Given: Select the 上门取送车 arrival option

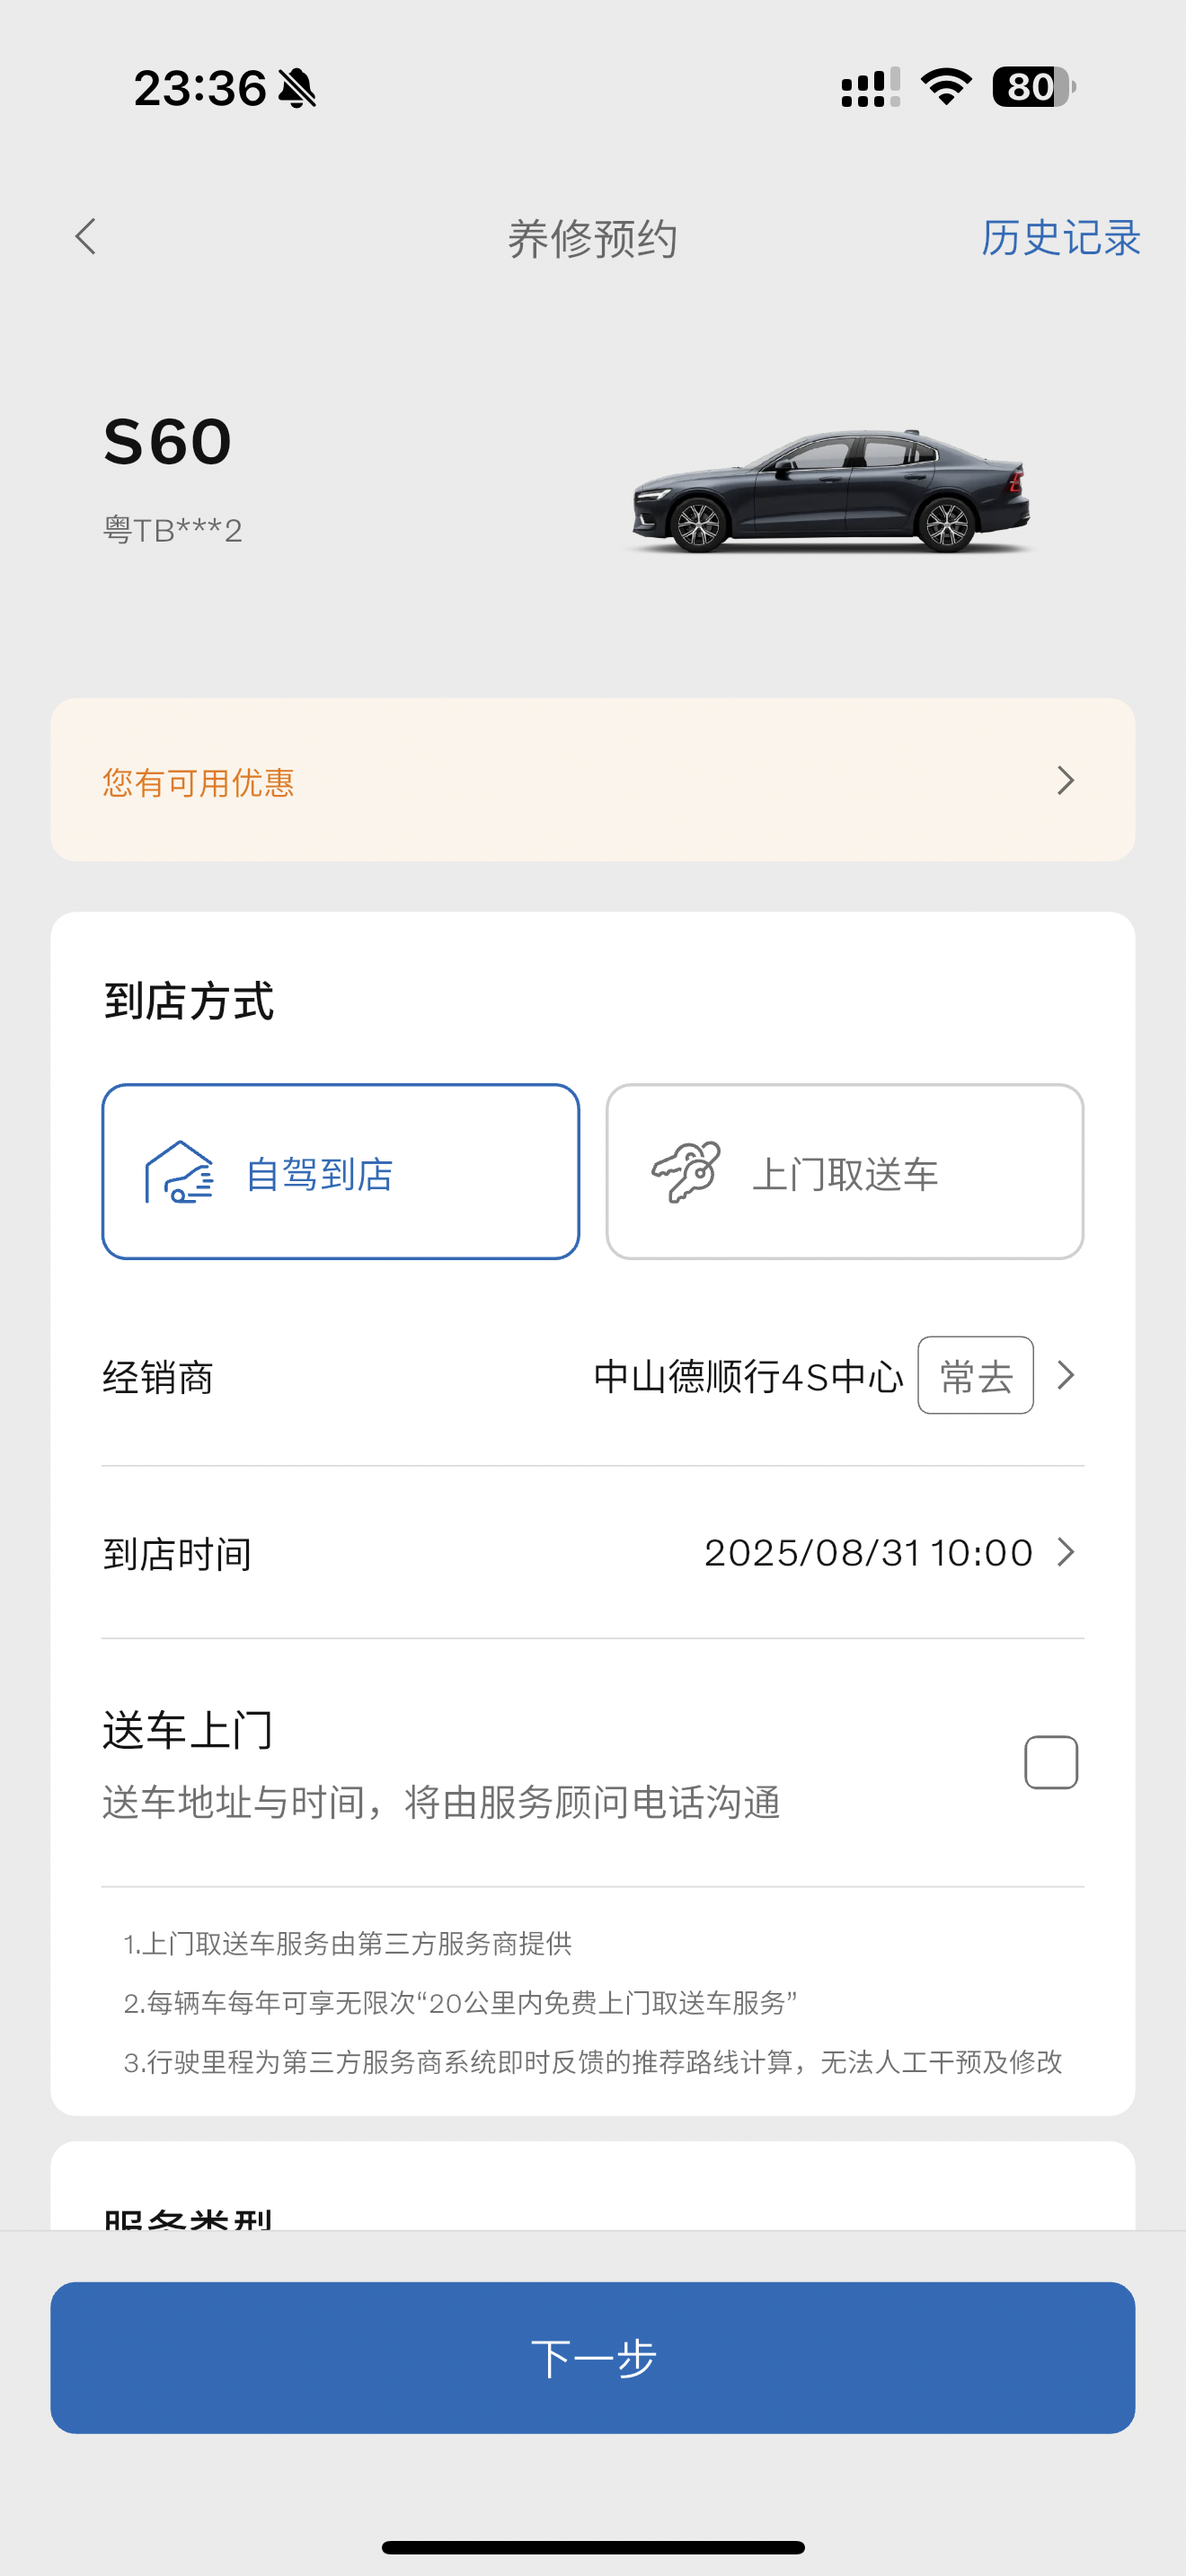Looking at the screenshot, I should click(844, 1172).
